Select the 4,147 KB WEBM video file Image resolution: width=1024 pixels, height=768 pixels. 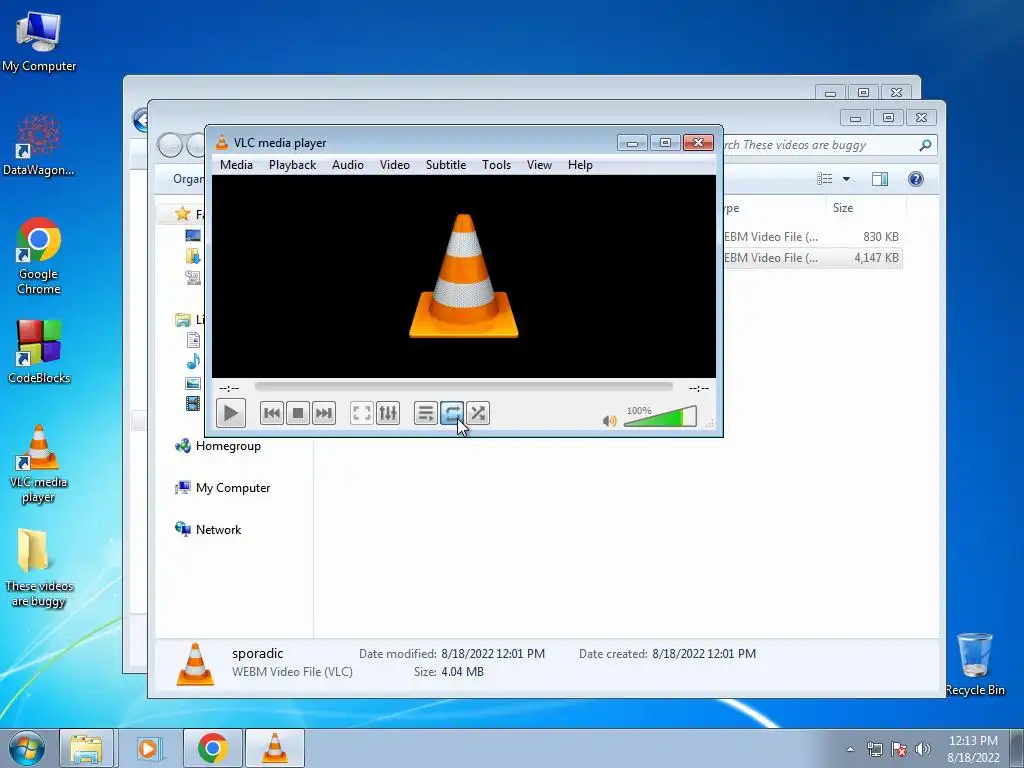click(812, 257)
